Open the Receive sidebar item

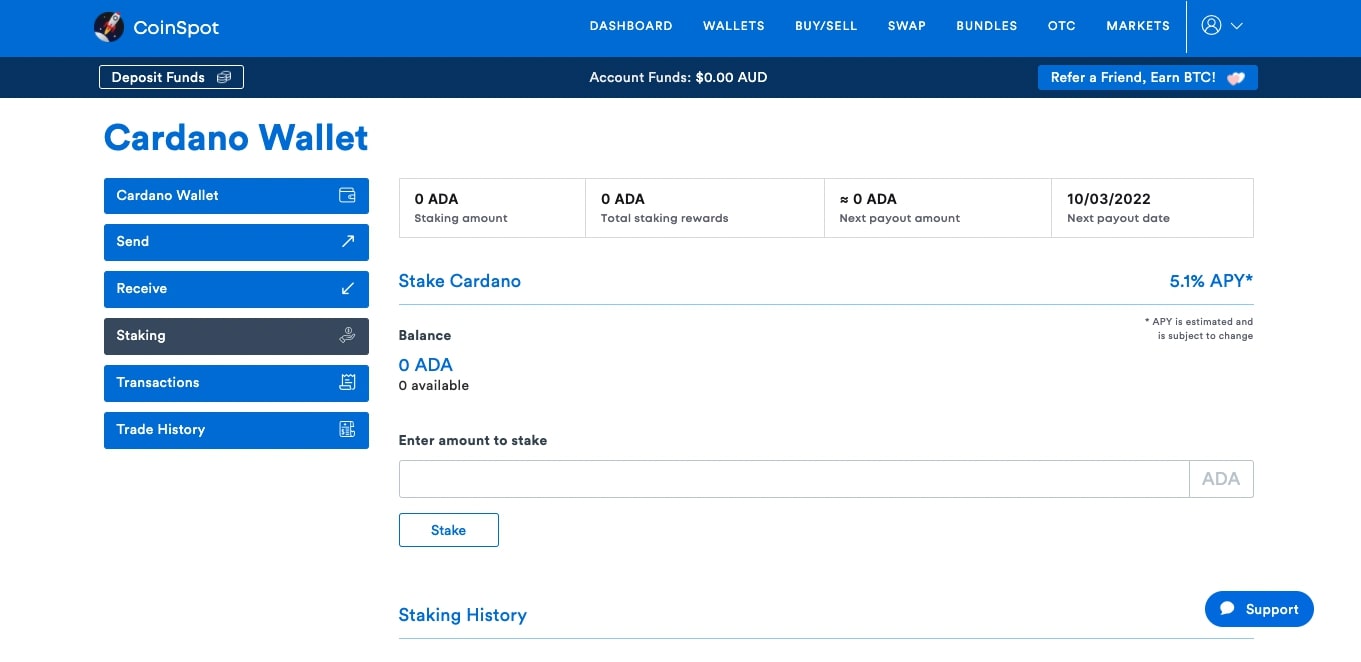click(236, 289)
